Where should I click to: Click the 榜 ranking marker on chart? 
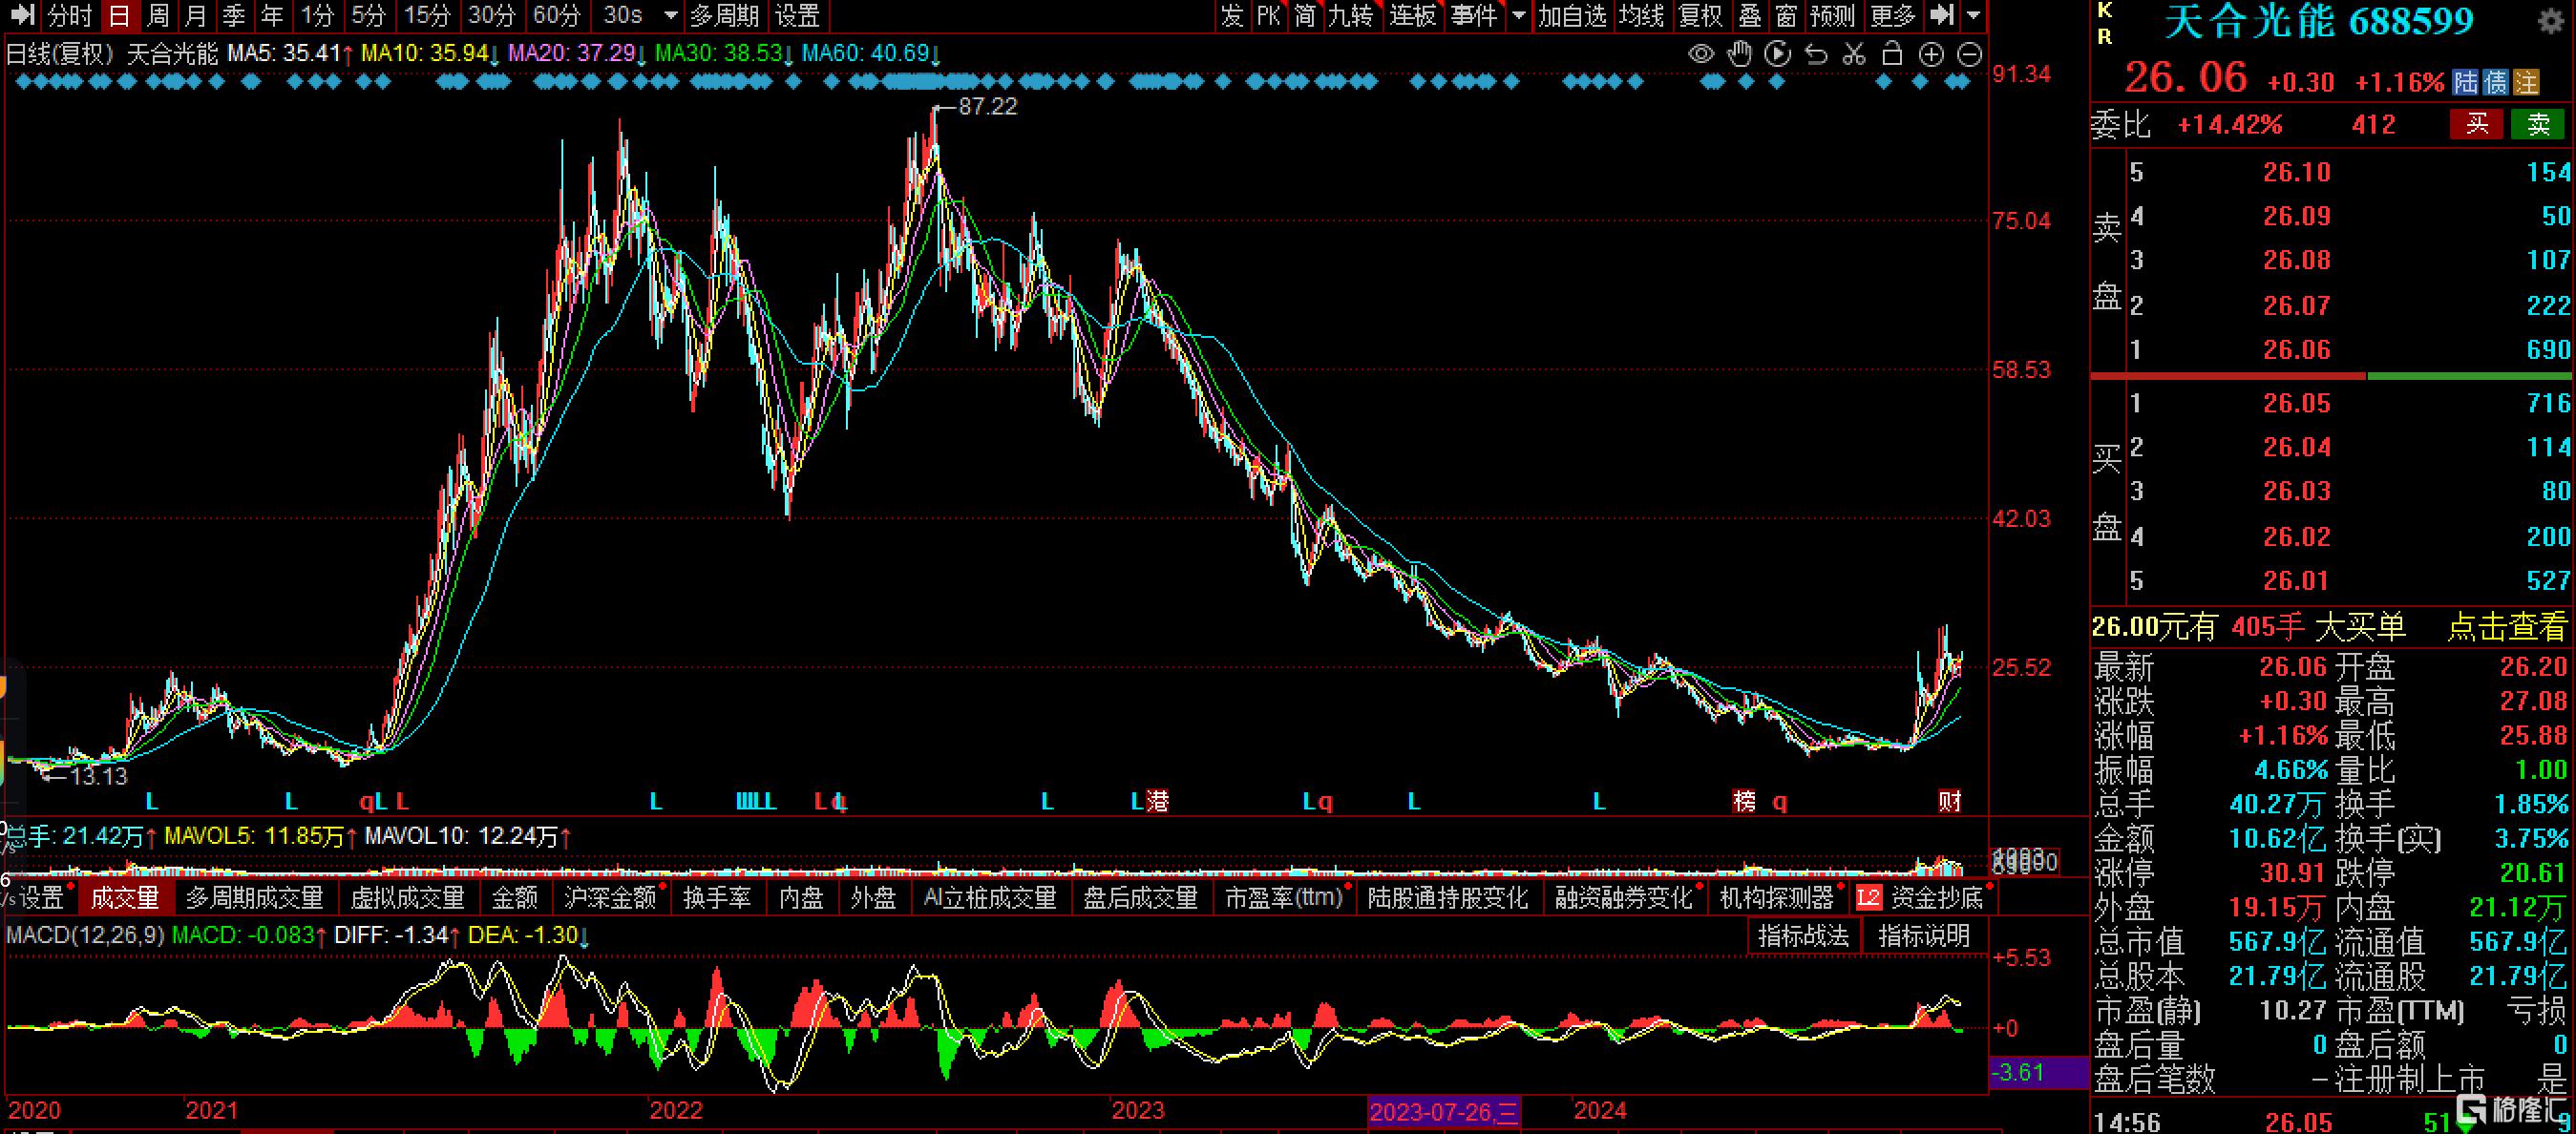tap(1744, 801)
